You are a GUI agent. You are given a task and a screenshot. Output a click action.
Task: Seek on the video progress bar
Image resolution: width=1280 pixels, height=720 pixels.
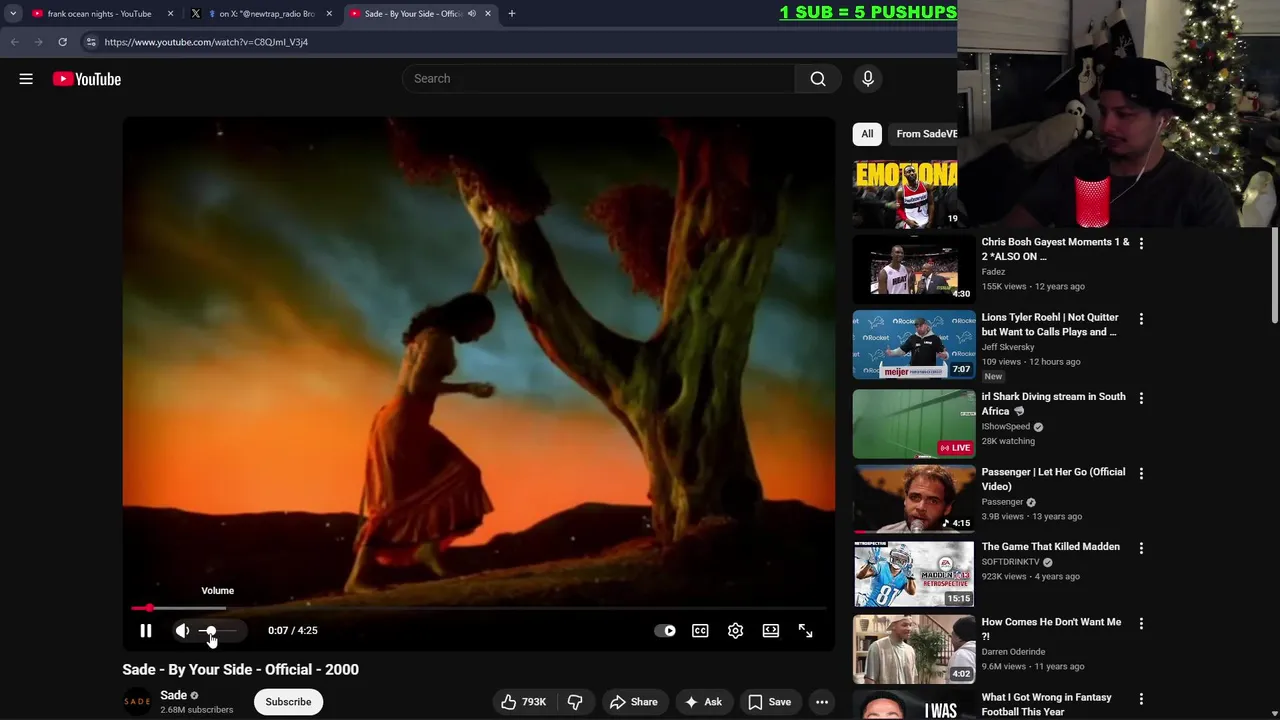coord(478,608)
